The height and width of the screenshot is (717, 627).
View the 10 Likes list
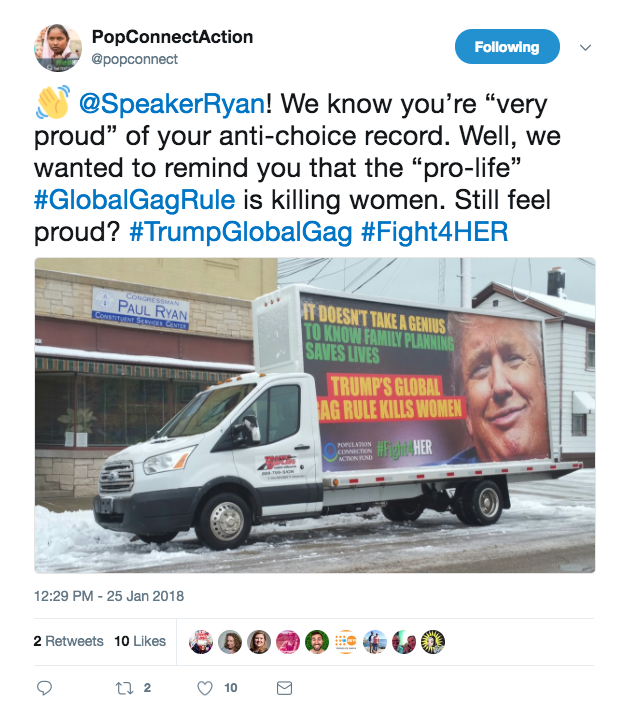click(140, 641)
